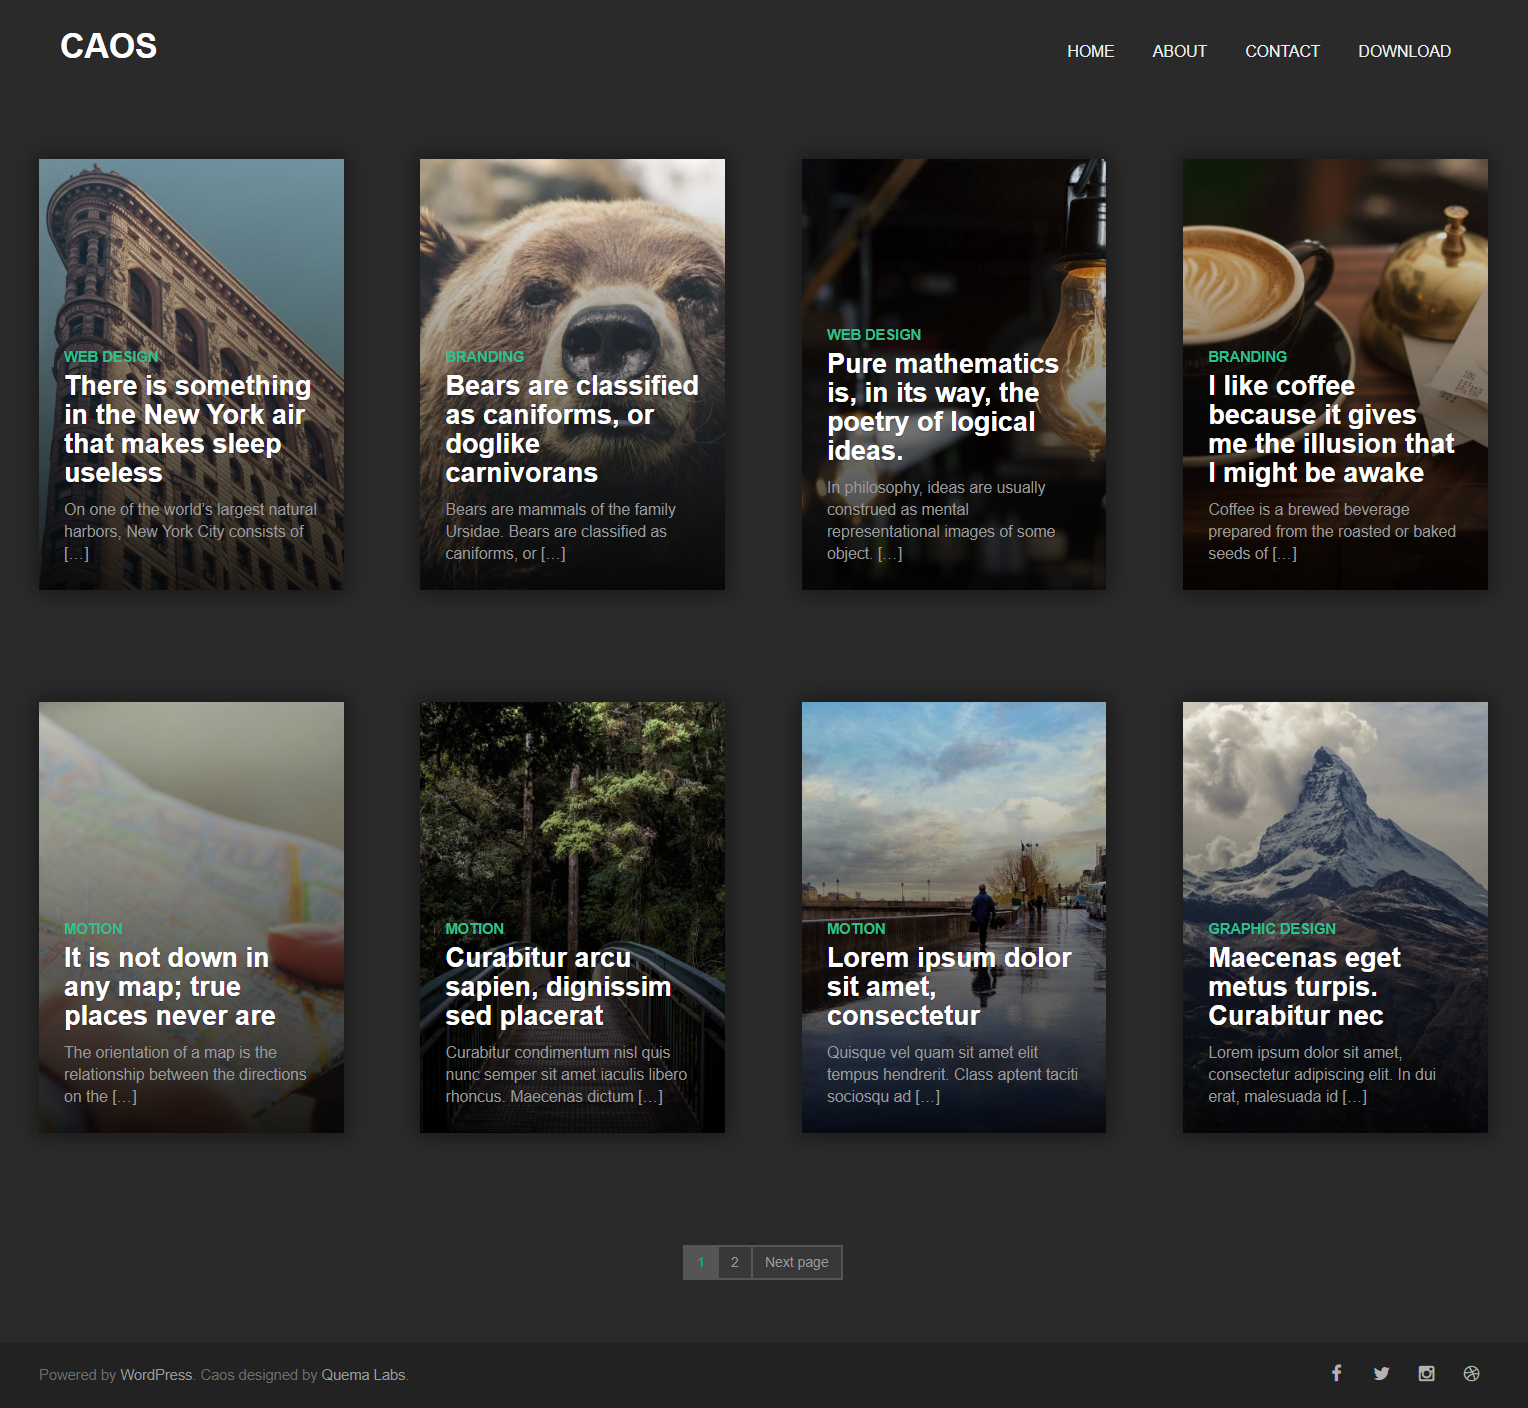
Task: Click the CAOS site logo
Action: [x=108, y=46]
